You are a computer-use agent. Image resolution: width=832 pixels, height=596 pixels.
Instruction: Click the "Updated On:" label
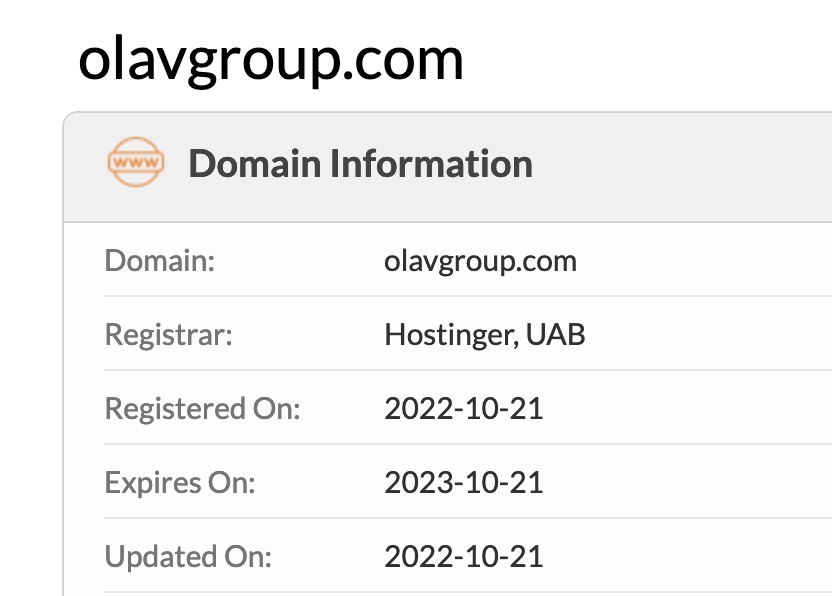point(188,556)
